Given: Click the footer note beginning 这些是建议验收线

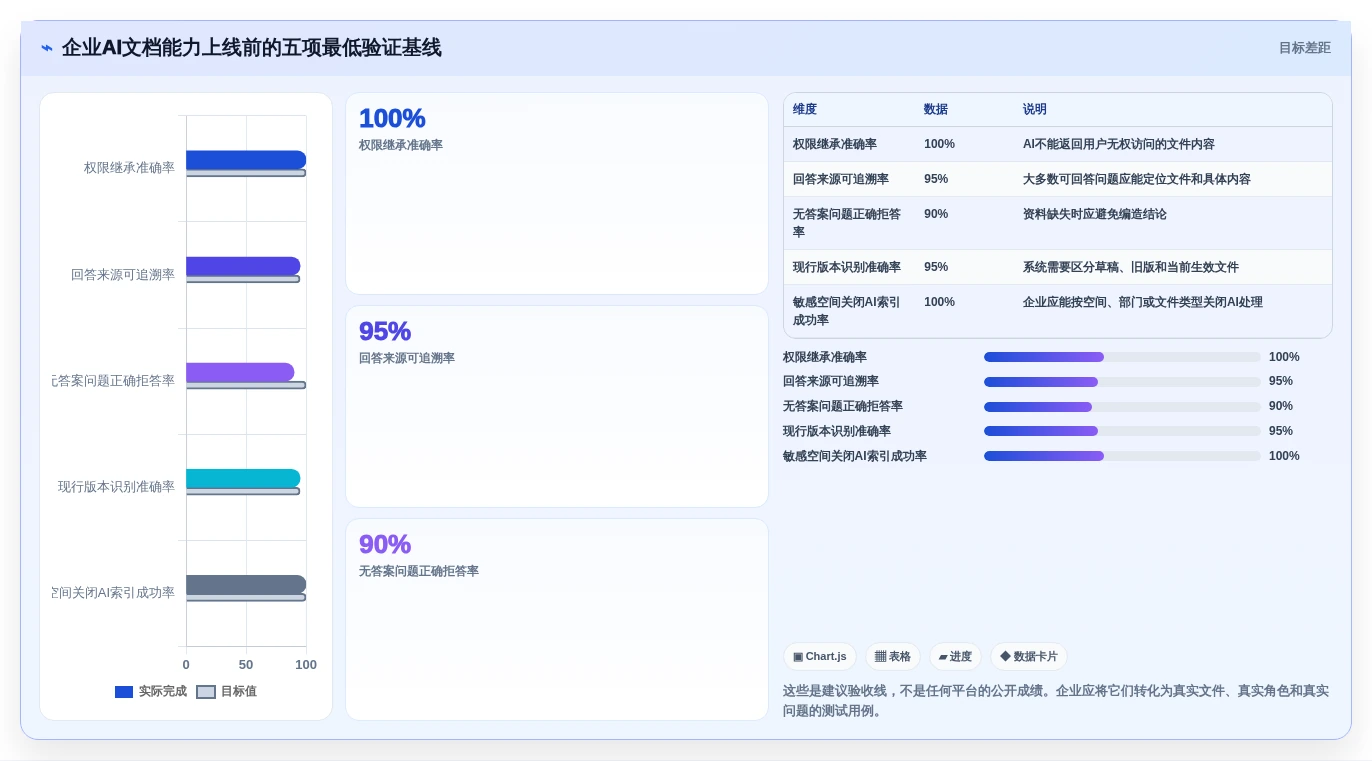Looking at the screenshot, I should click(1056, 701).
